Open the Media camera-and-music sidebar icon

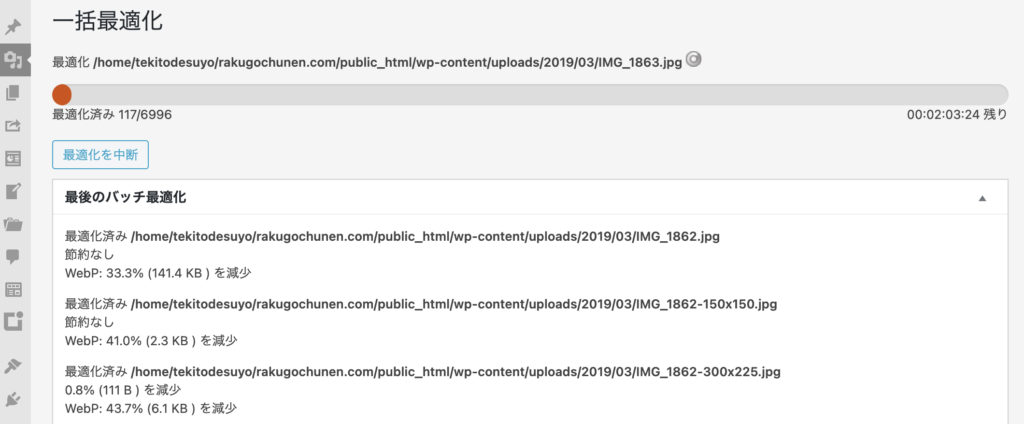[x=12, y=60]
